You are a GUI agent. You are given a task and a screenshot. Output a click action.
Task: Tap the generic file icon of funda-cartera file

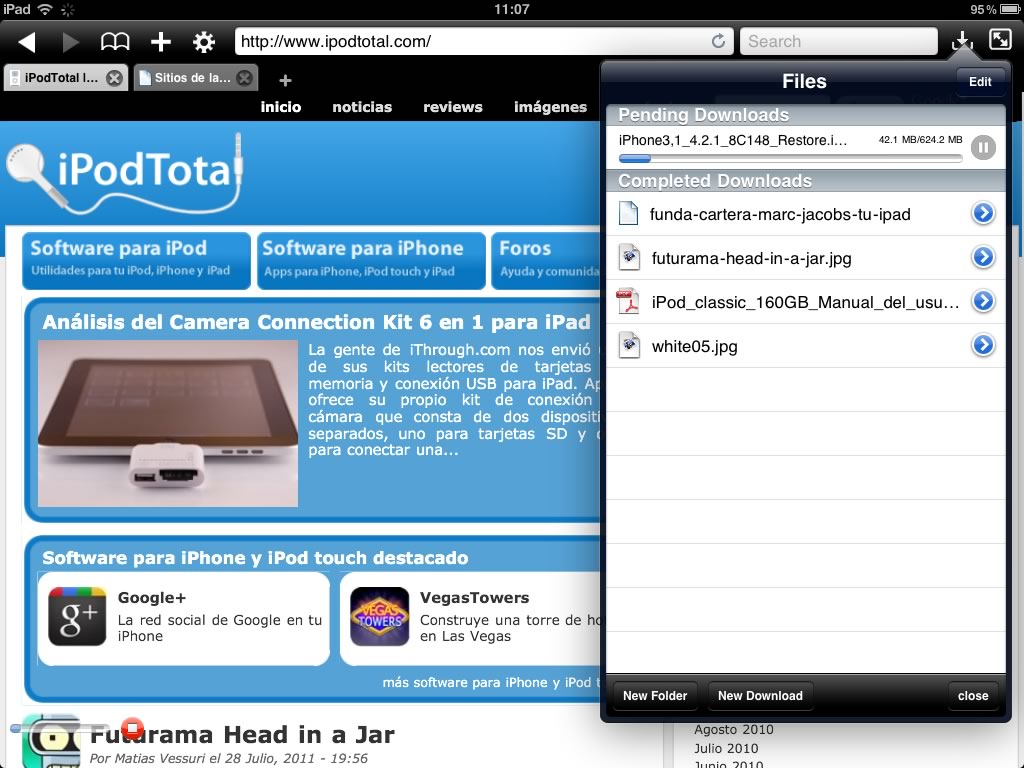pyautogui.click(x=628, y=214)
